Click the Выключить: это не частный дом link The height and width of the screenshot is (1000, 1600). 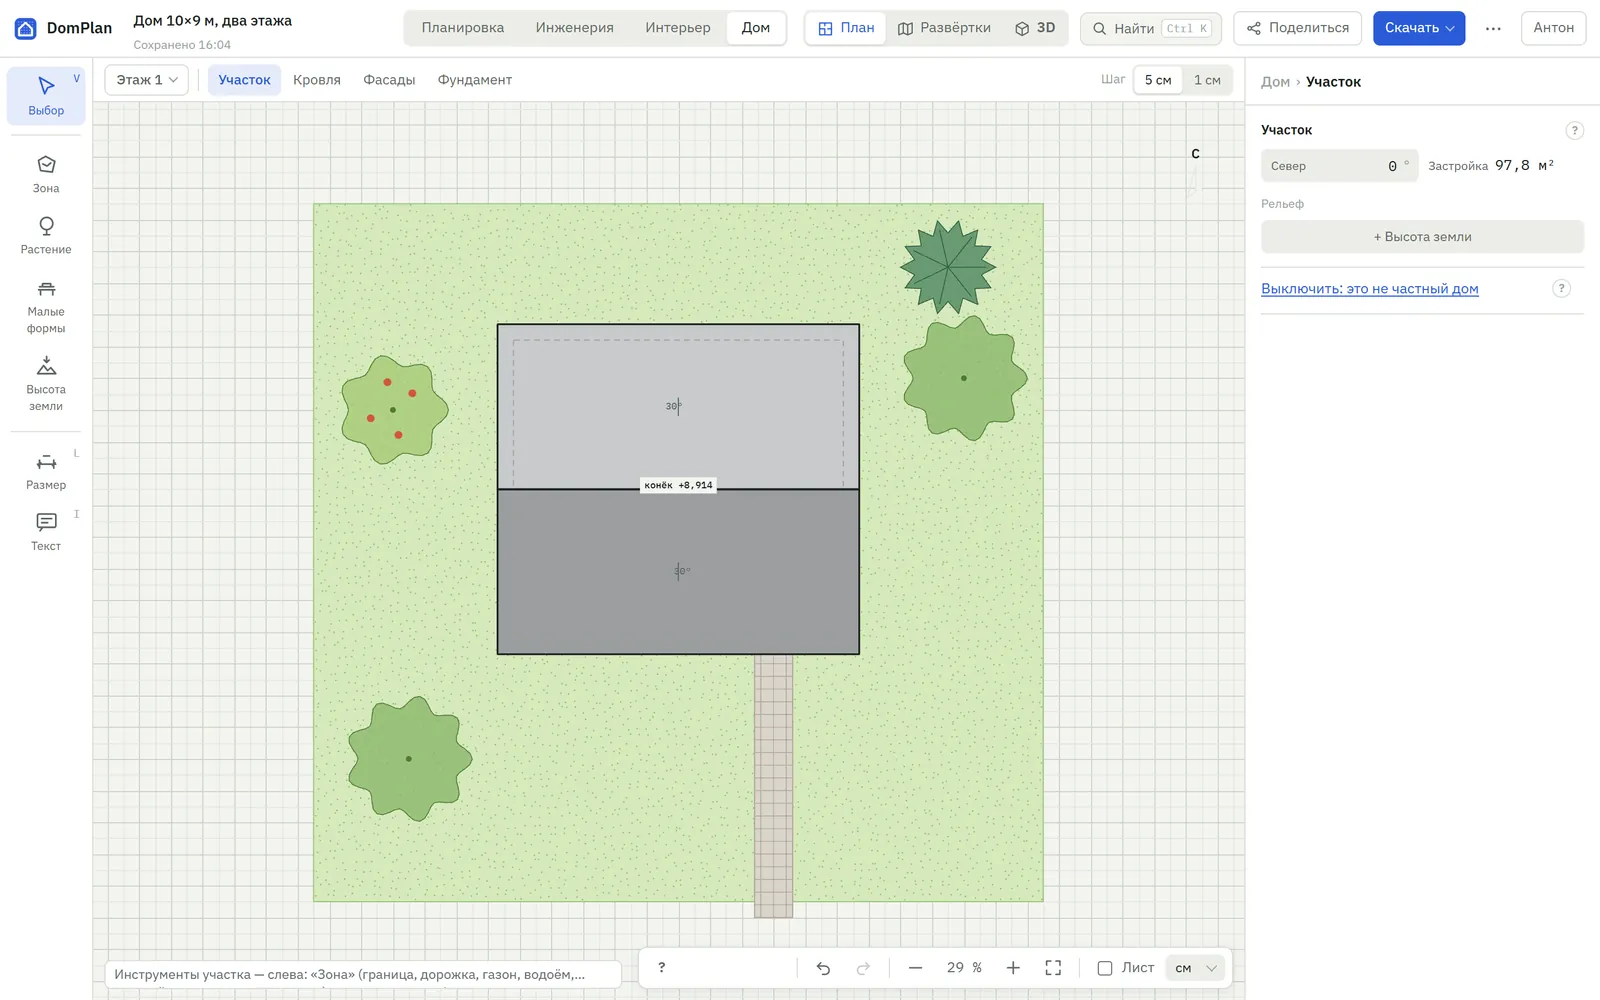pyautogui.click(x=1369, y=289)
